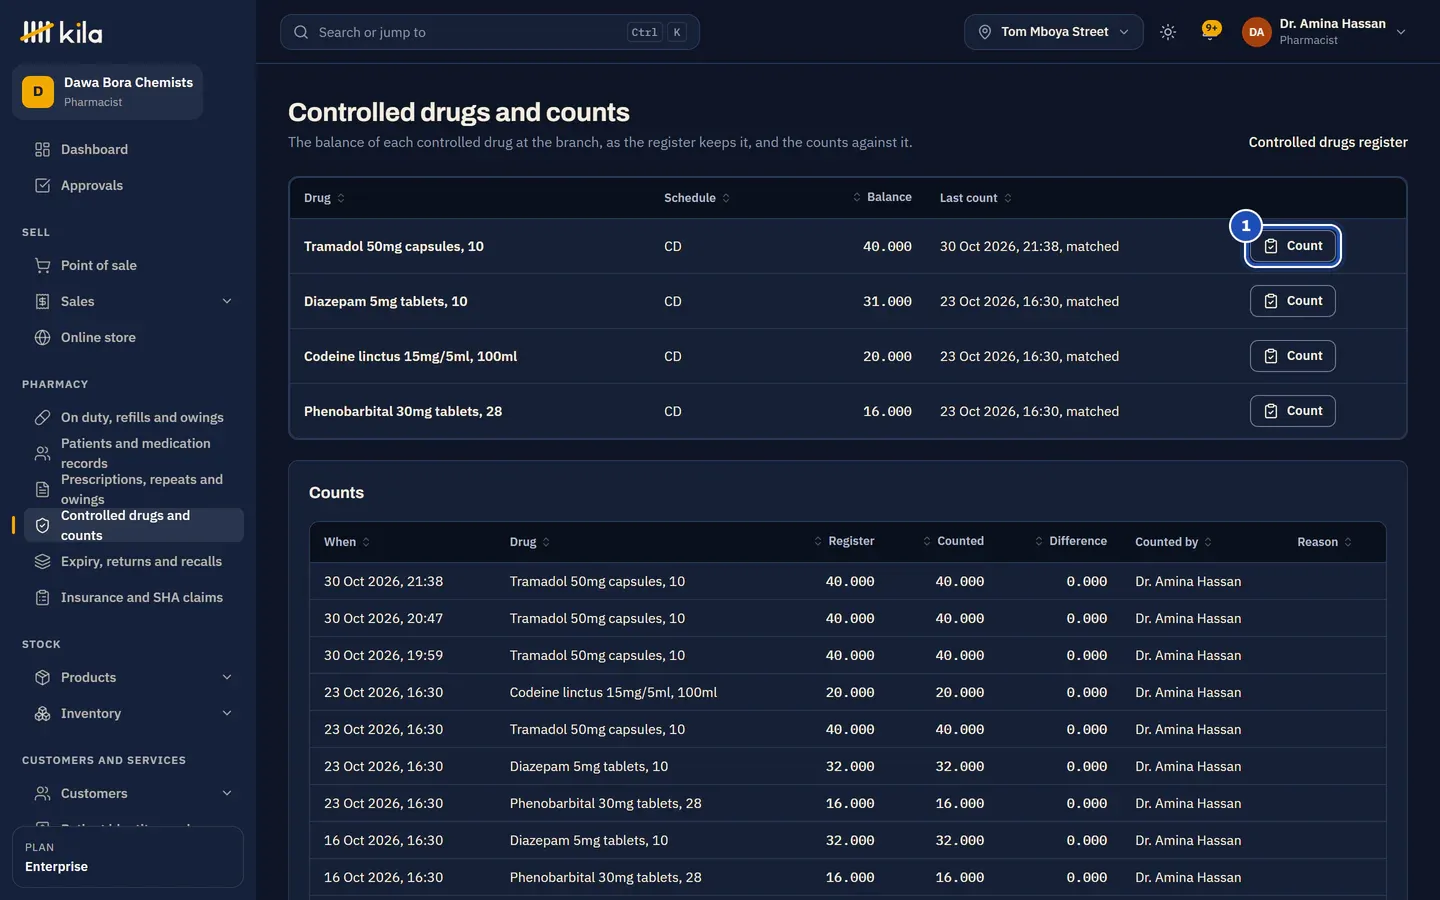Click the Approvals checkbox icon
This screenshot has height=900, width=1440.
coord(42,185)
